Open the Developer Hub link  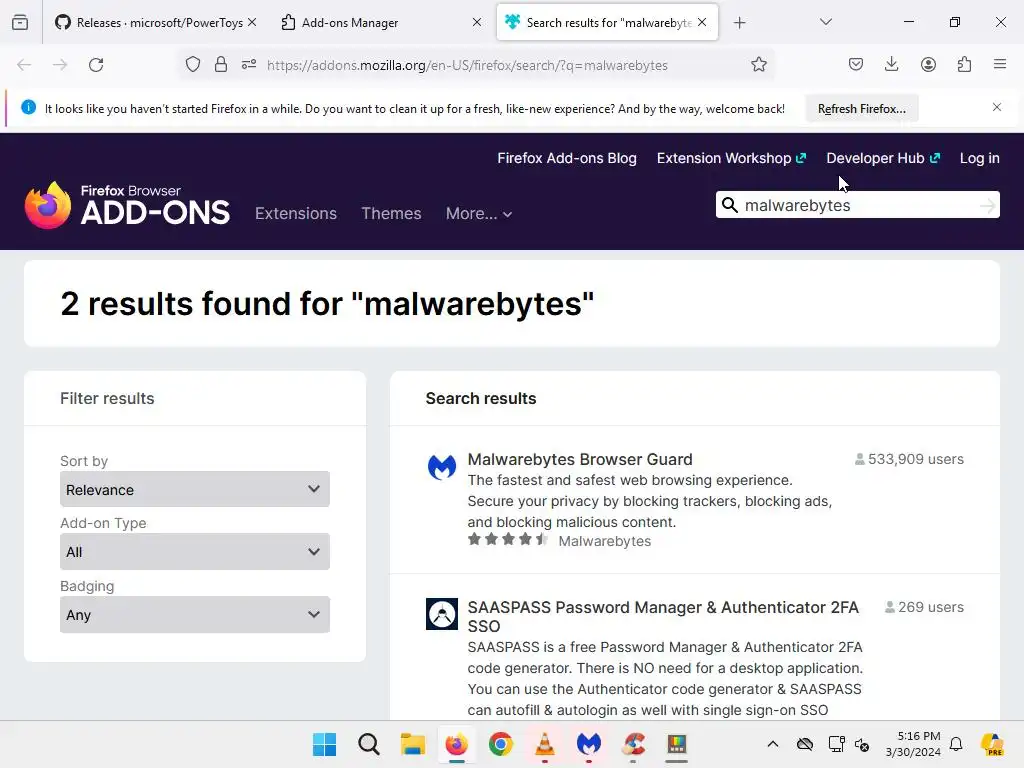[x=883, y=158]
